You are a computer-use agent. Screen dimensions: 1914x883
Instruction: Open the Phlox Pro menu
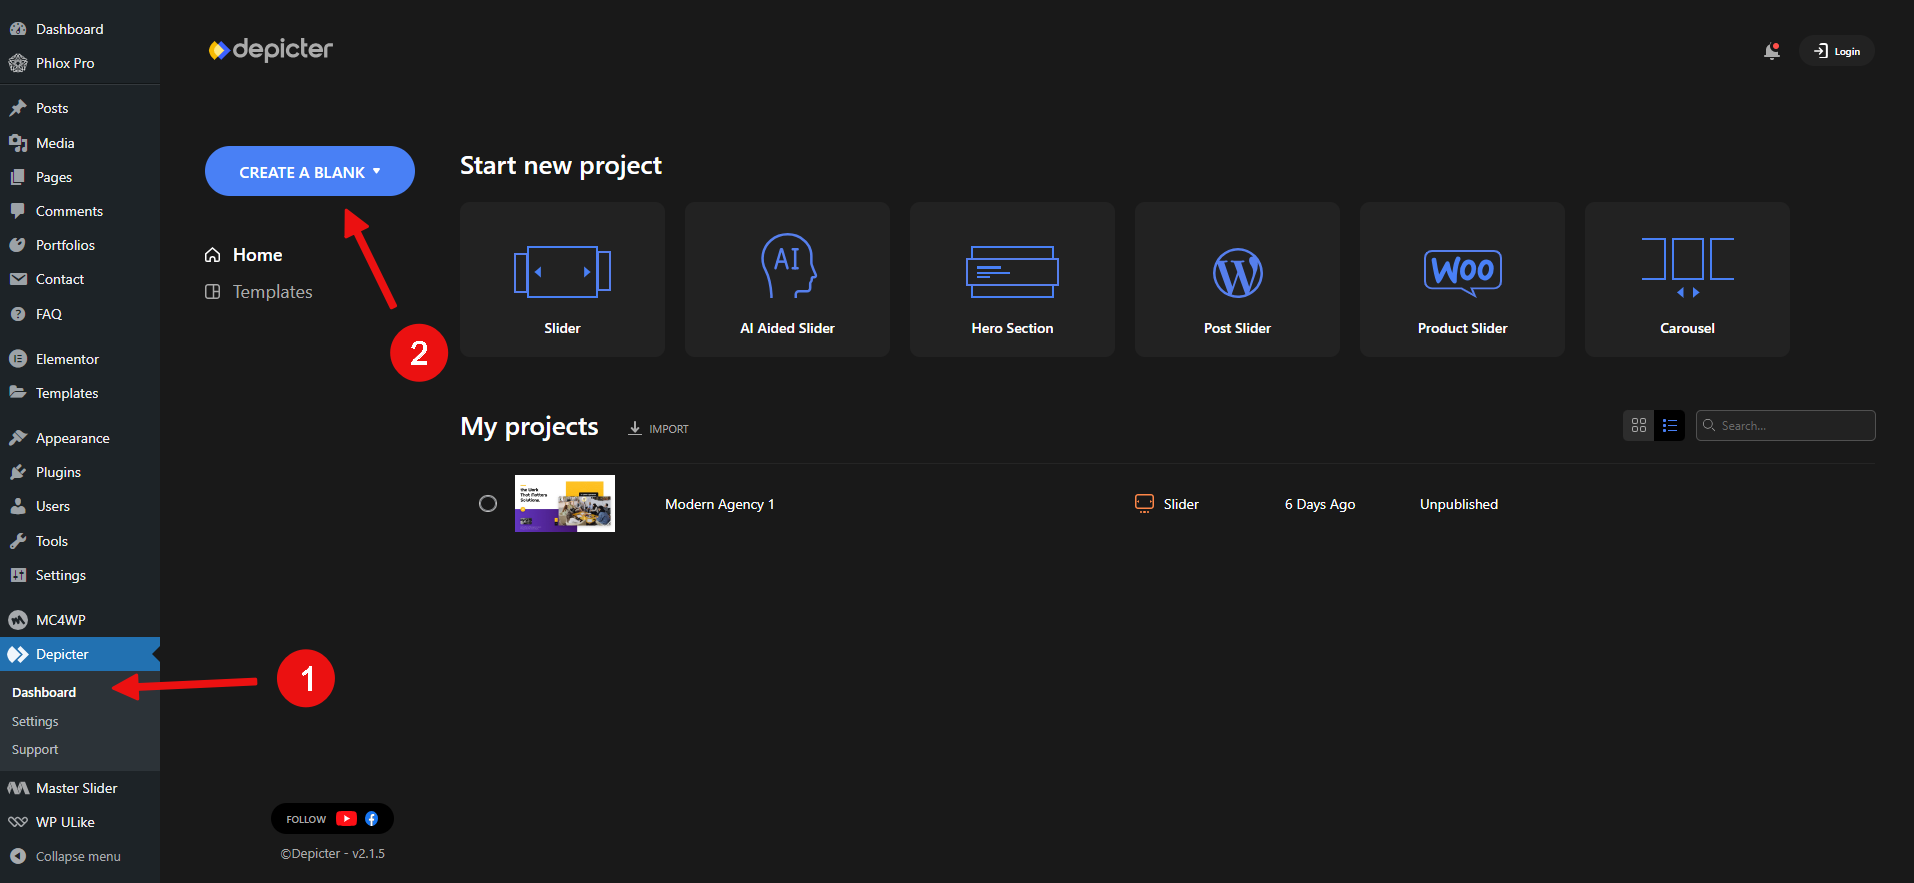[x=80, y=63]
